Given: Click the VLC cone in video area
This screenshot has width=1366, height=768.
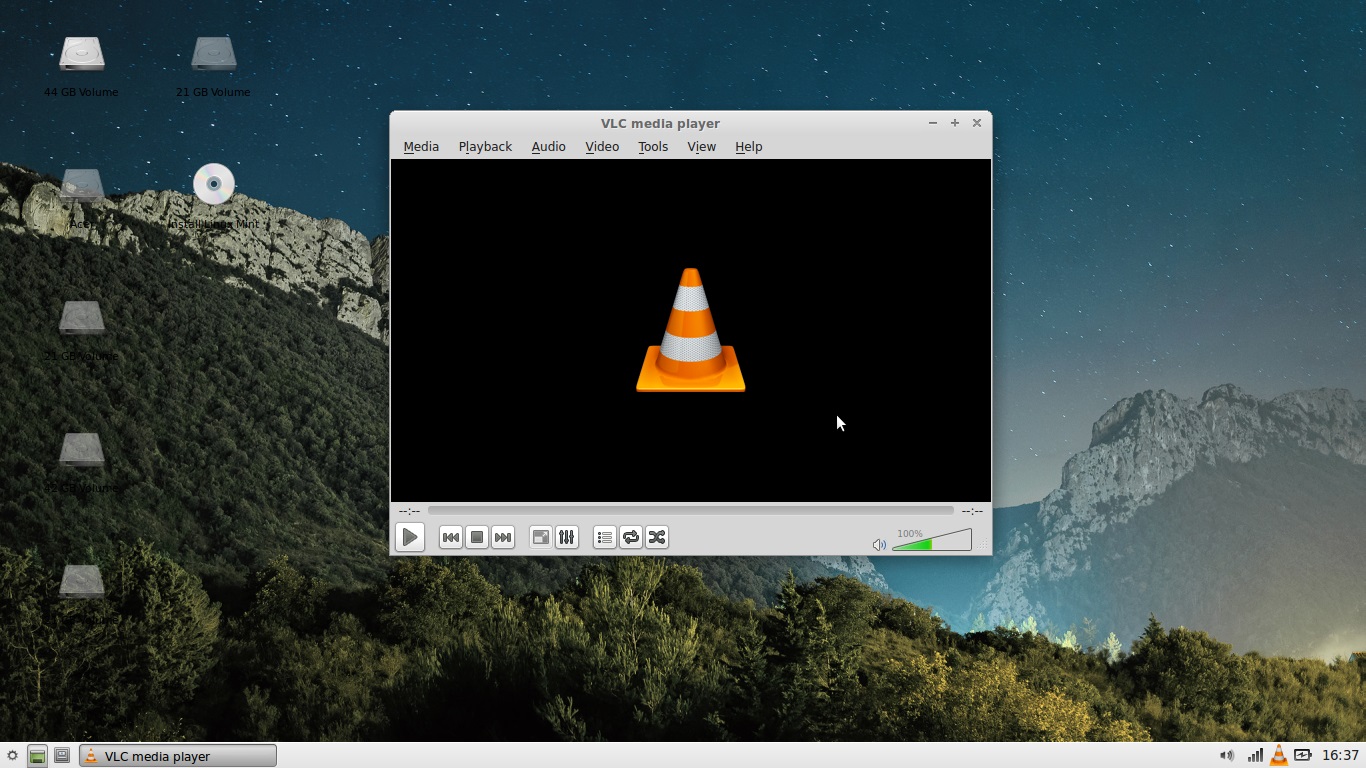Looking at the screenshot, I should click(691, 330).
